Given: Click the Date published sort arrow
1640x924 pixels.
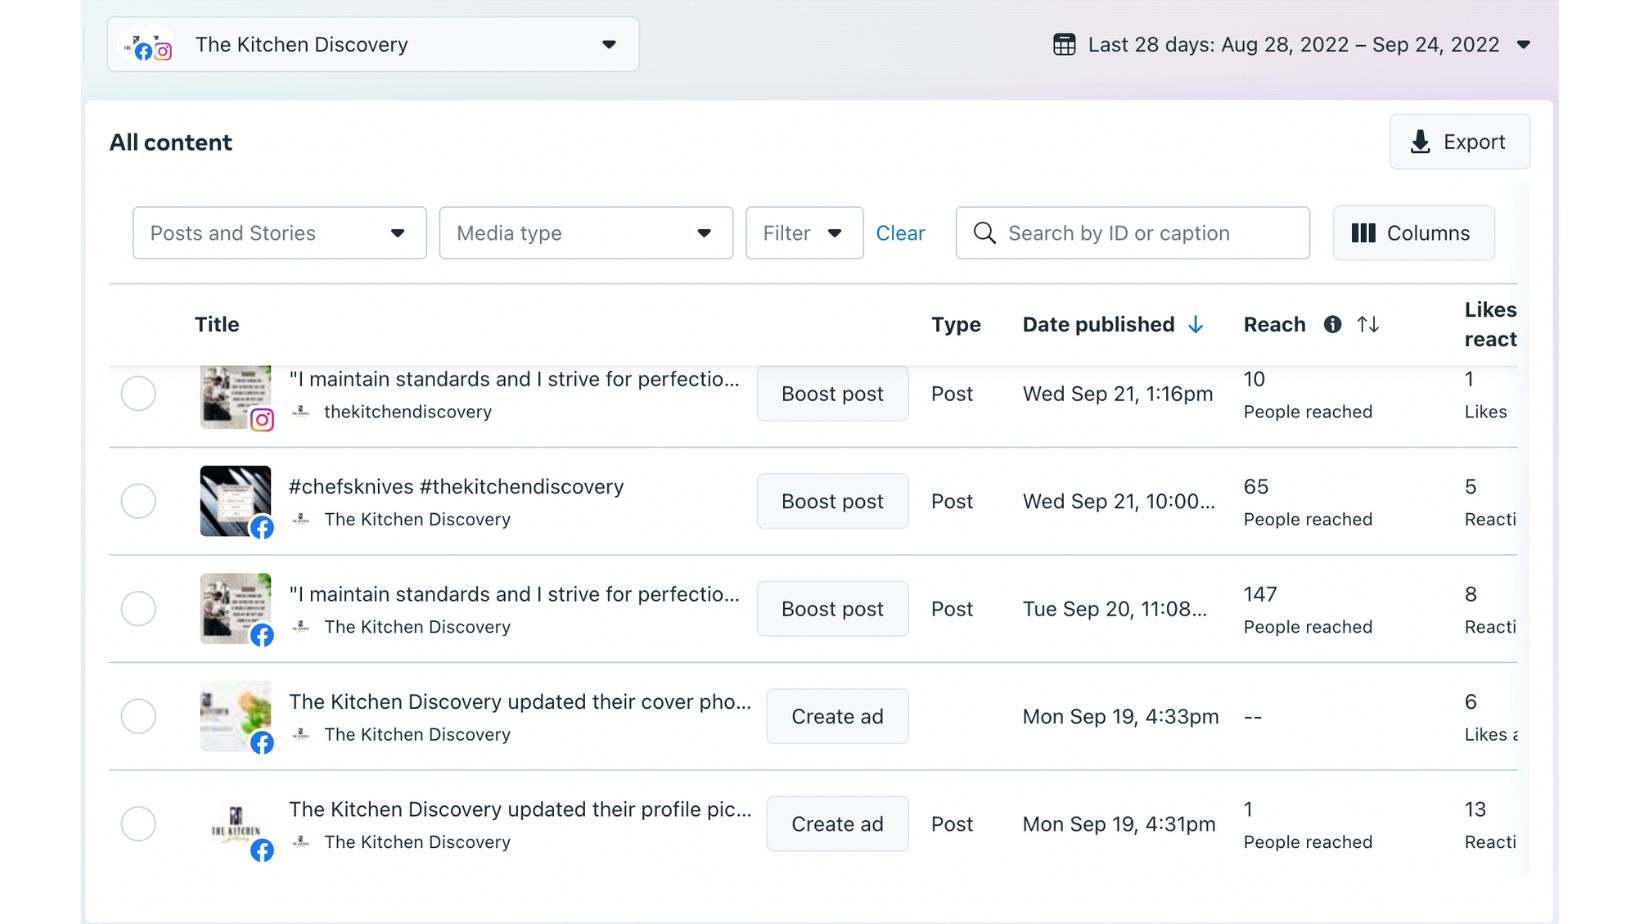Looking at the screenshot, I should 1196,324.
